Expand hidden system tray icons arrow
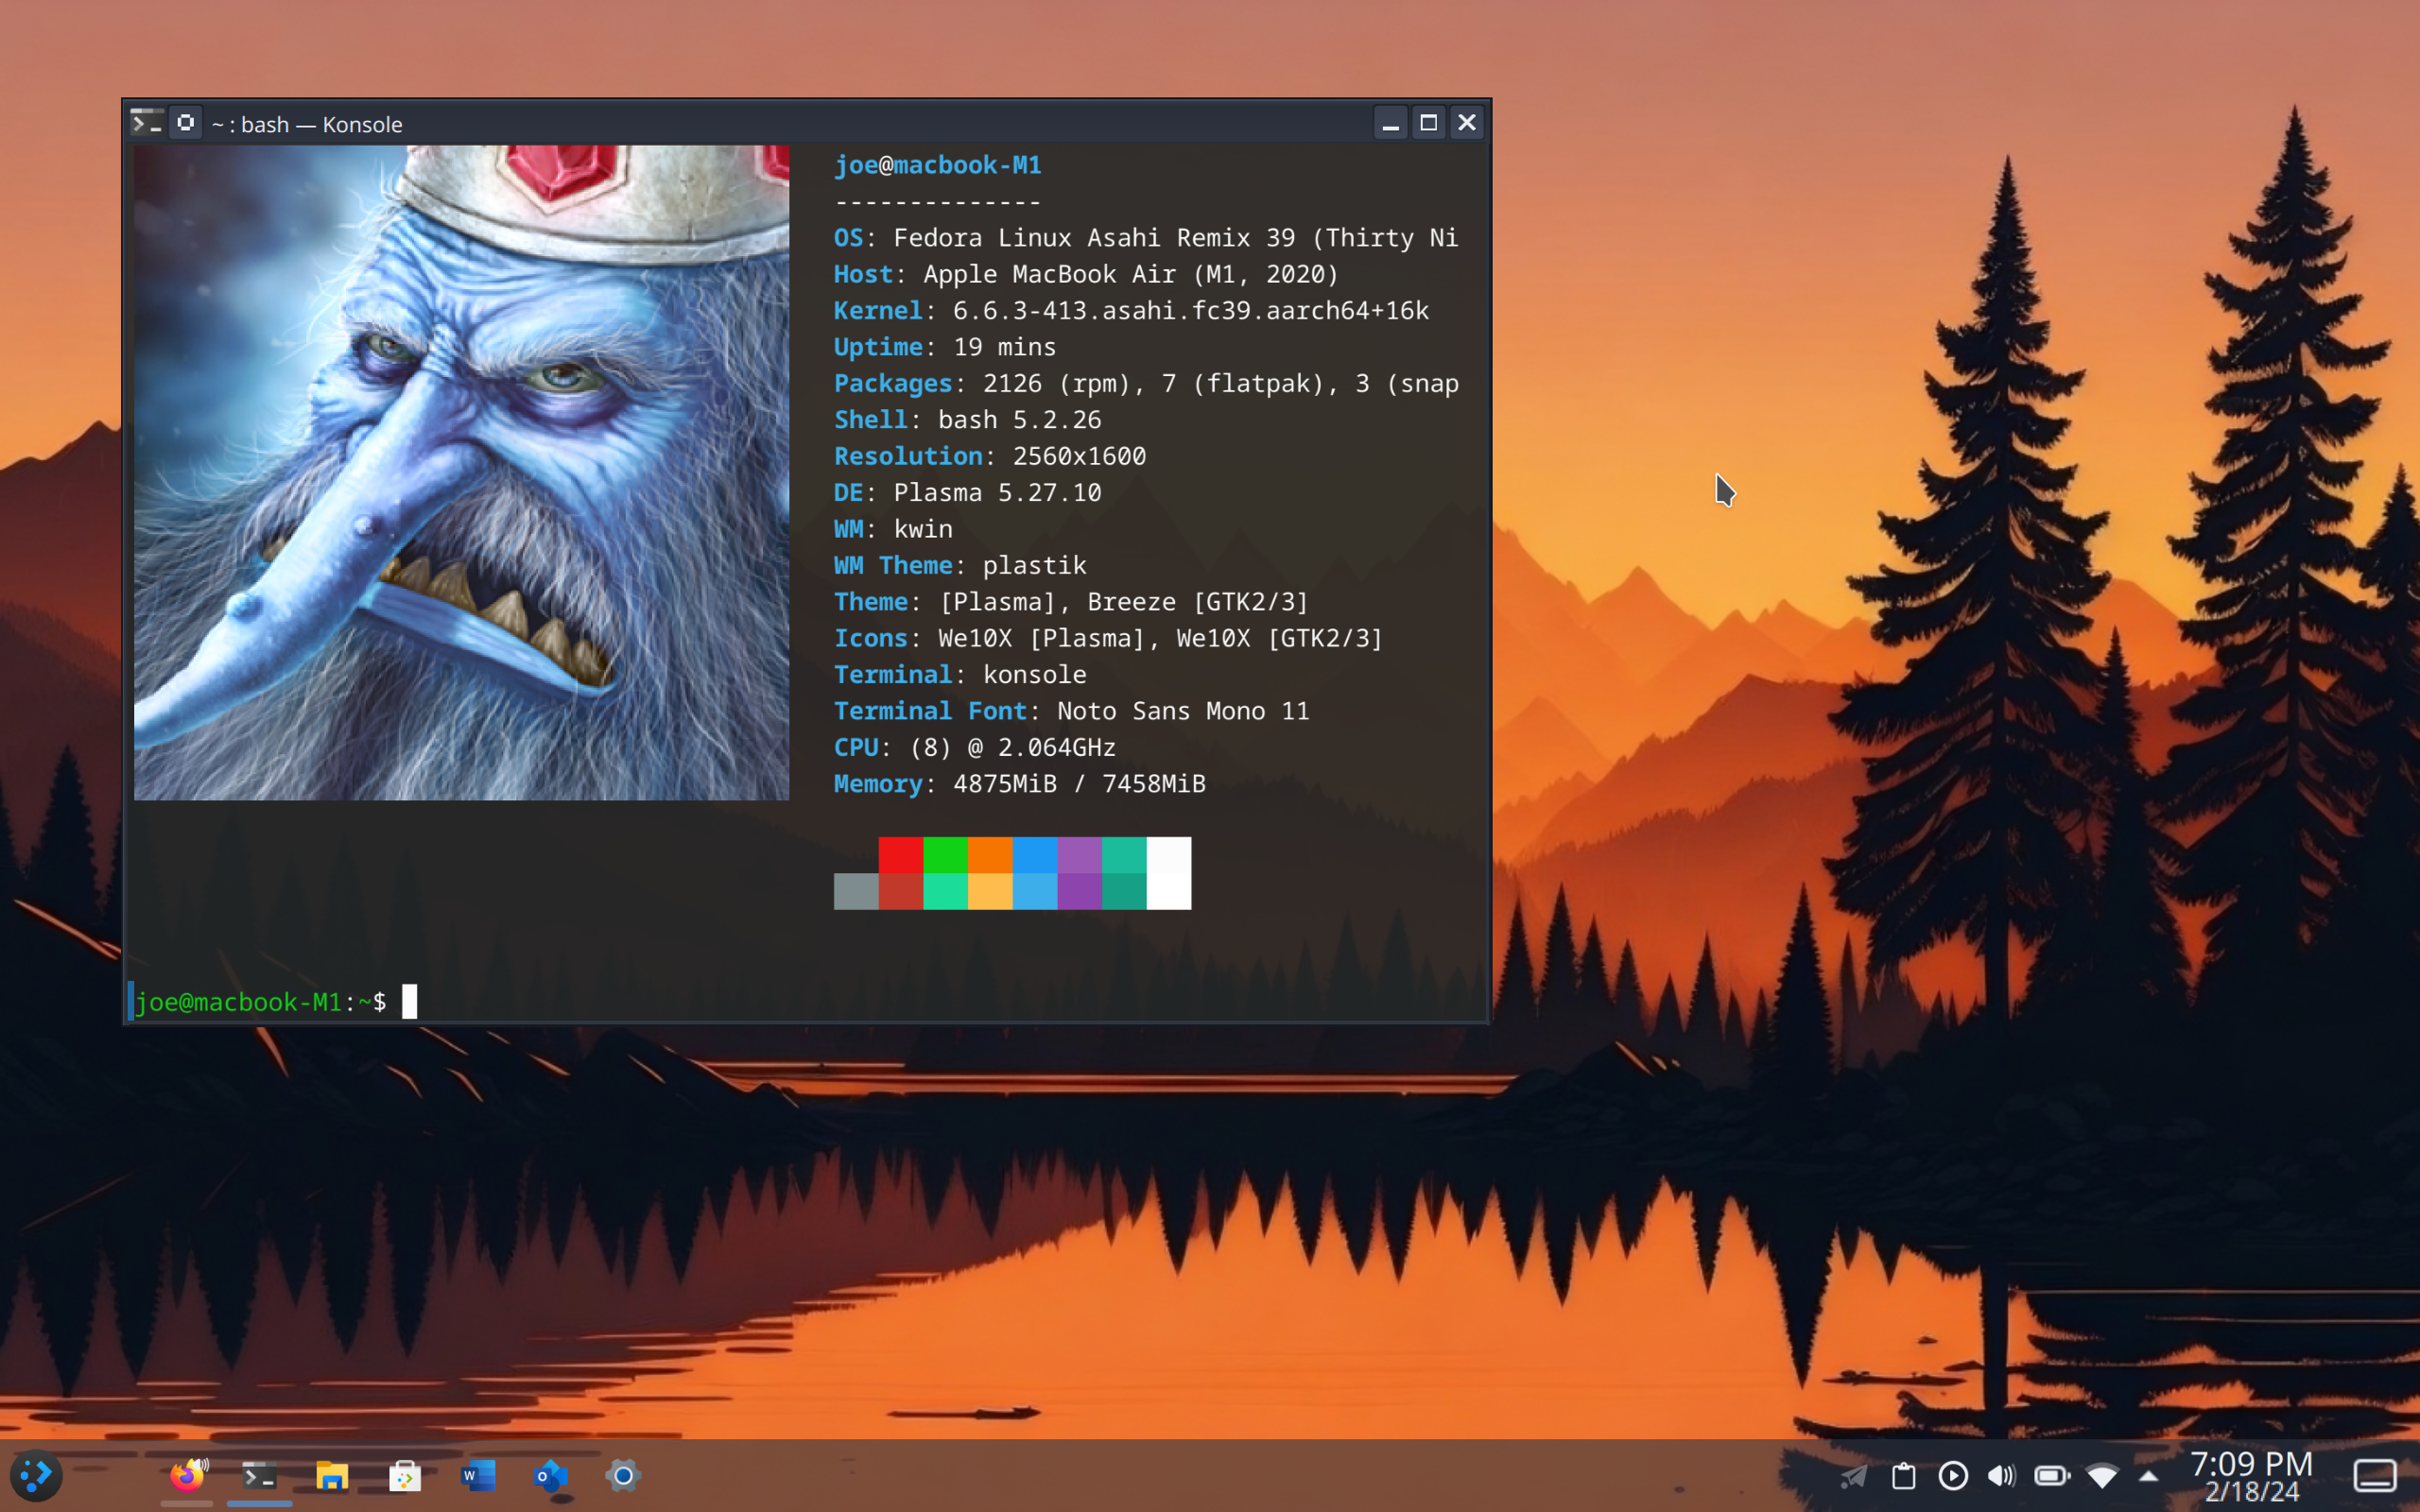Image resolution: width=2420 pixels, height=1512 pixels. pos(2148,1475)
